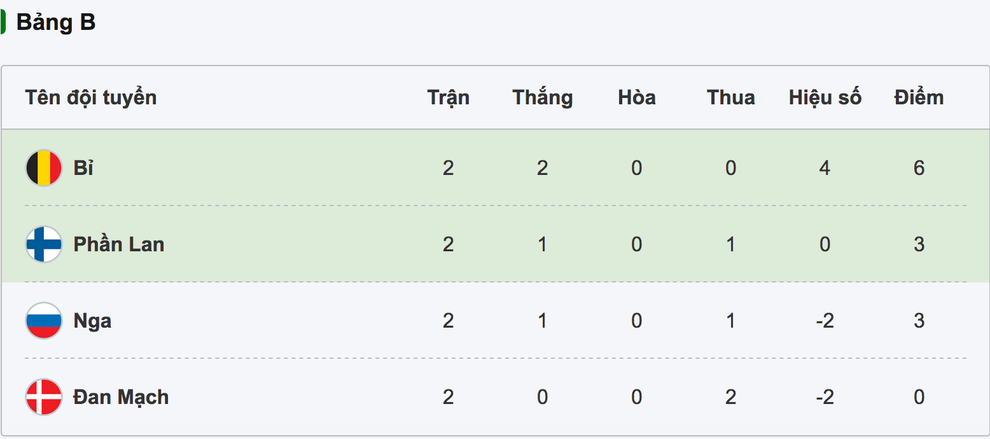Click the Russia flag icon
The image size is (990, 439).
coord(44,321)
